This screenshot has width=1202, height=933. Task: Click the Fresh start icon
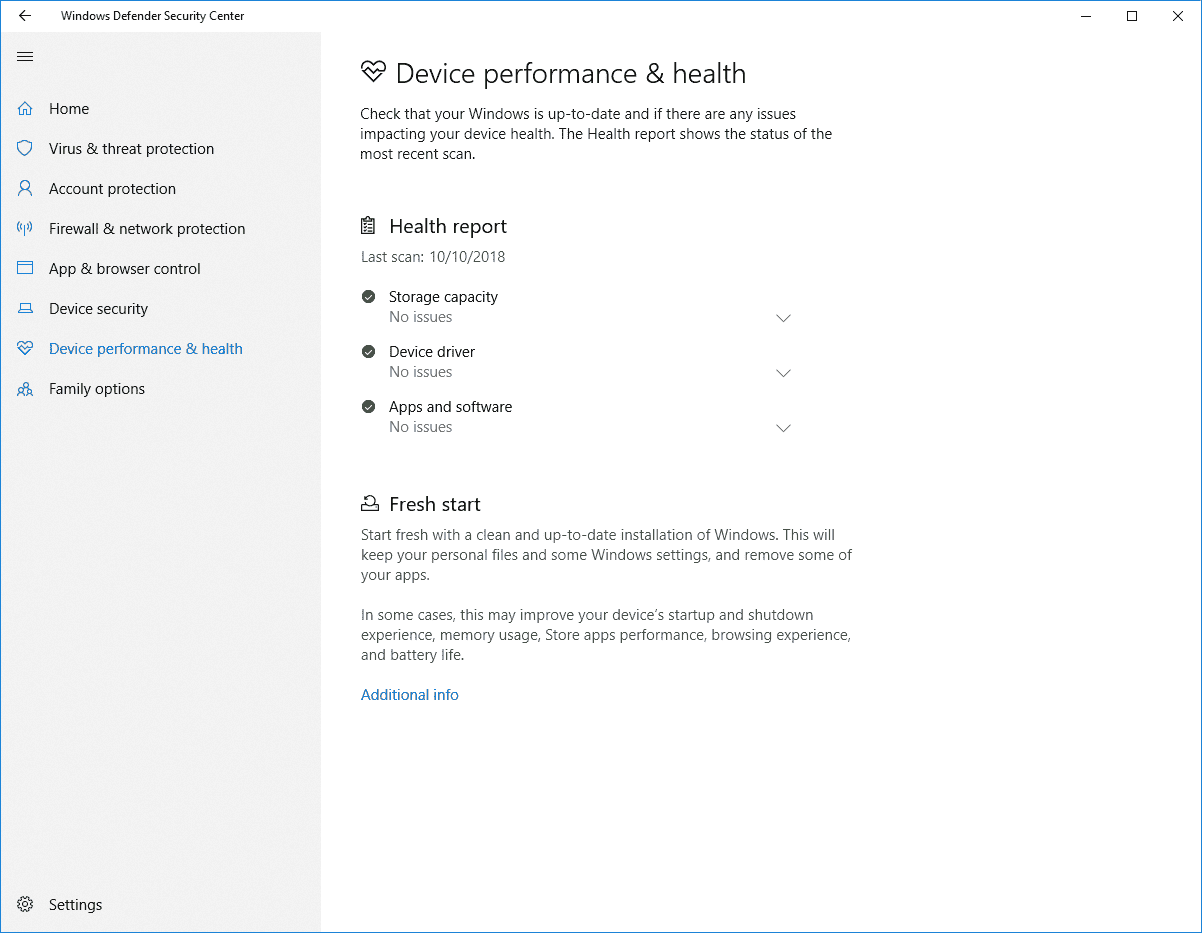370,504
